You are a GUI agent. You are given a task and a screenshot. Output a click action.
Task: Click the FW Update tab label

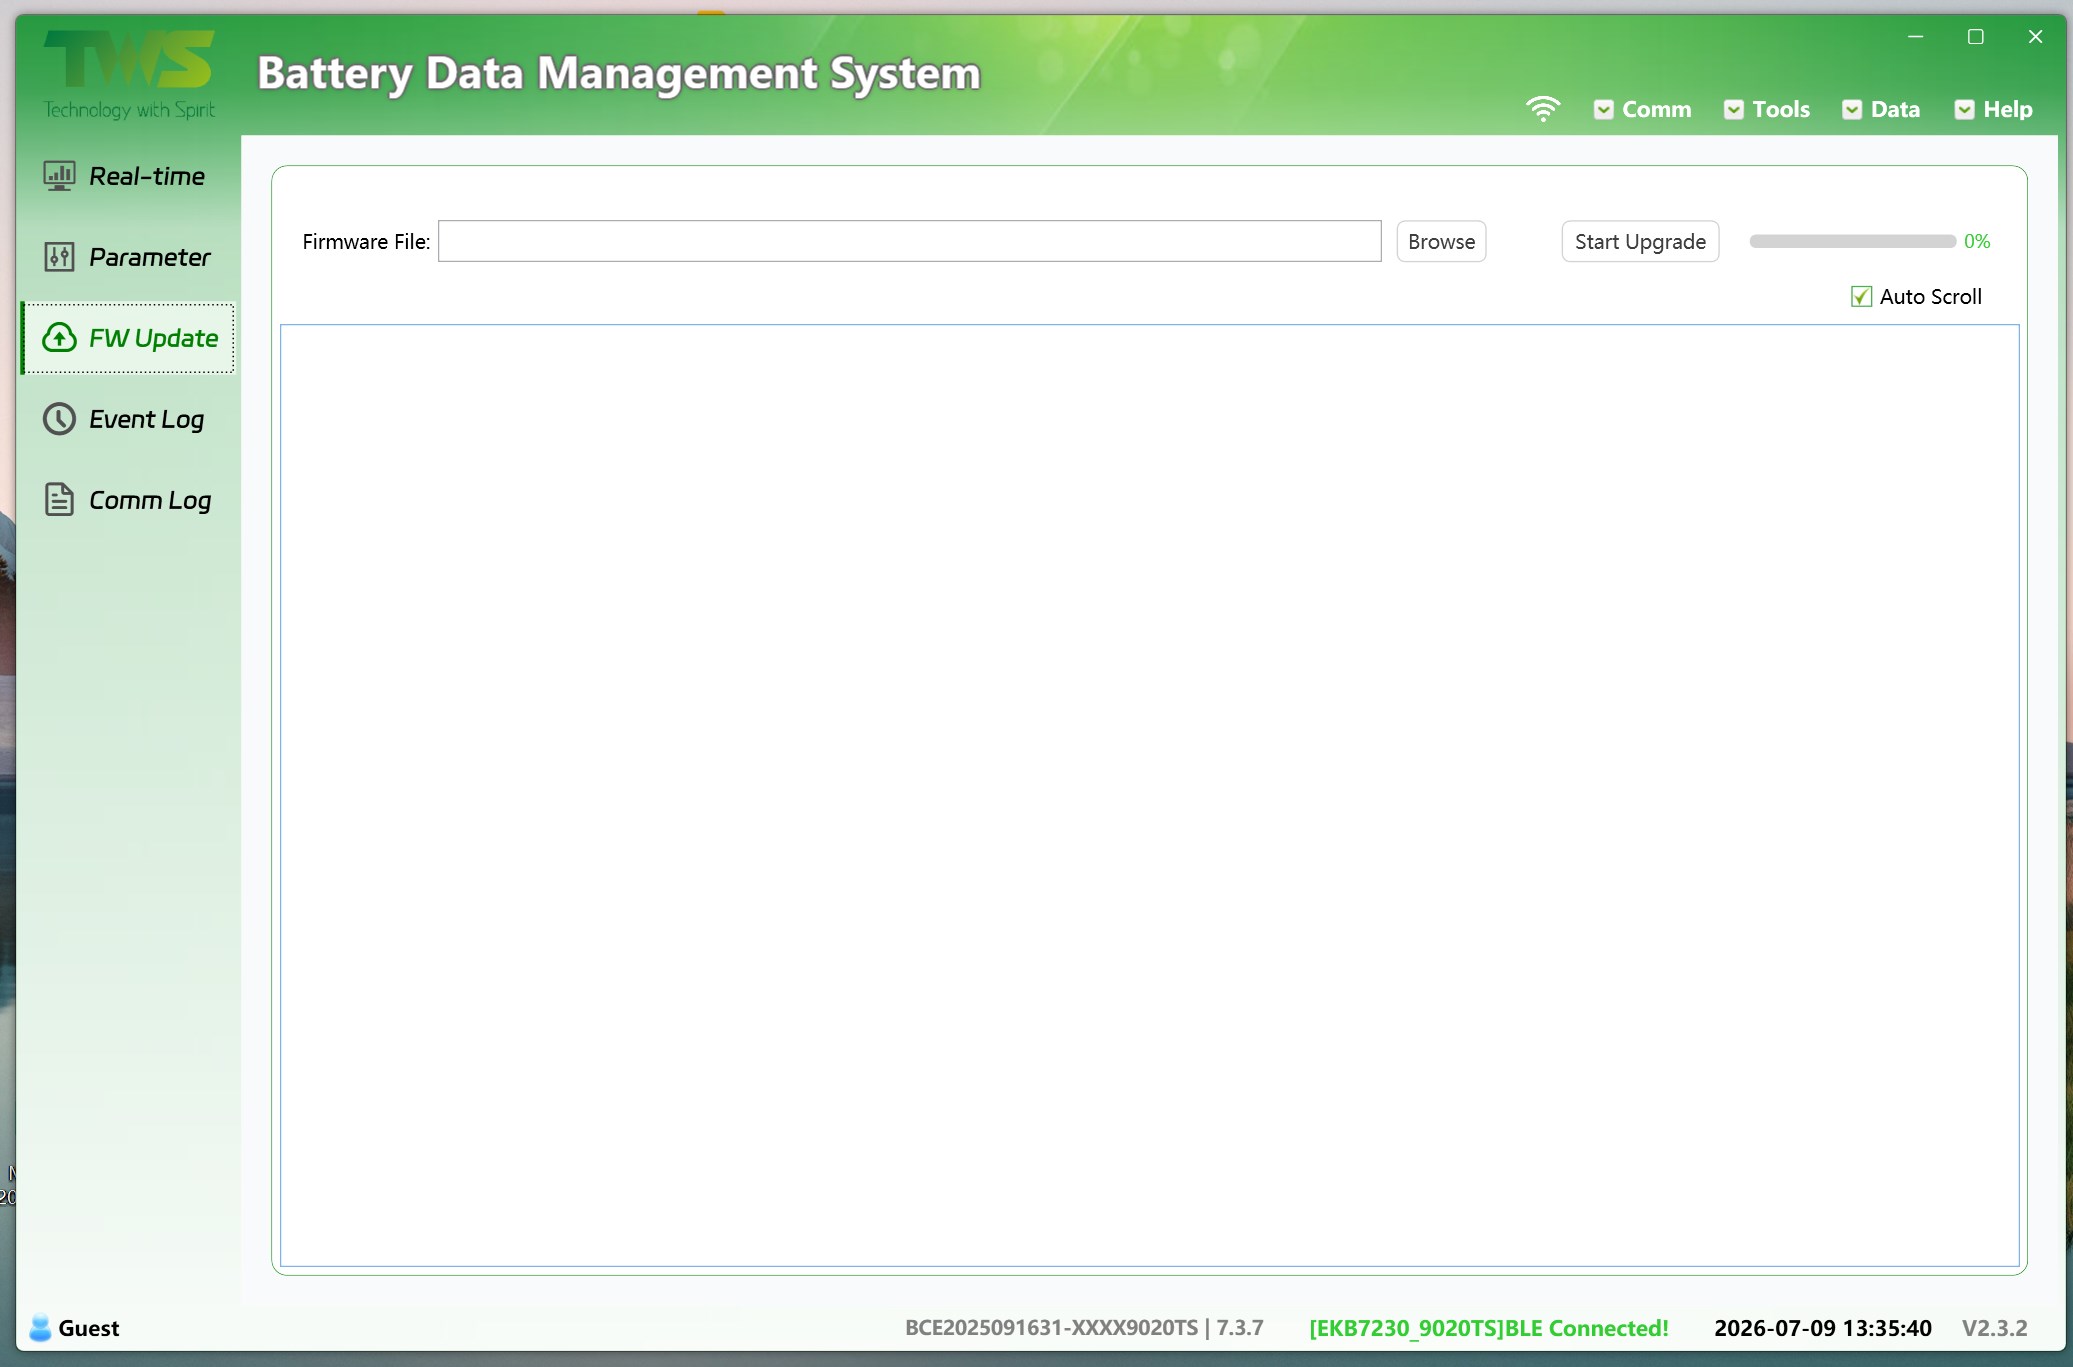pos(153,338)
